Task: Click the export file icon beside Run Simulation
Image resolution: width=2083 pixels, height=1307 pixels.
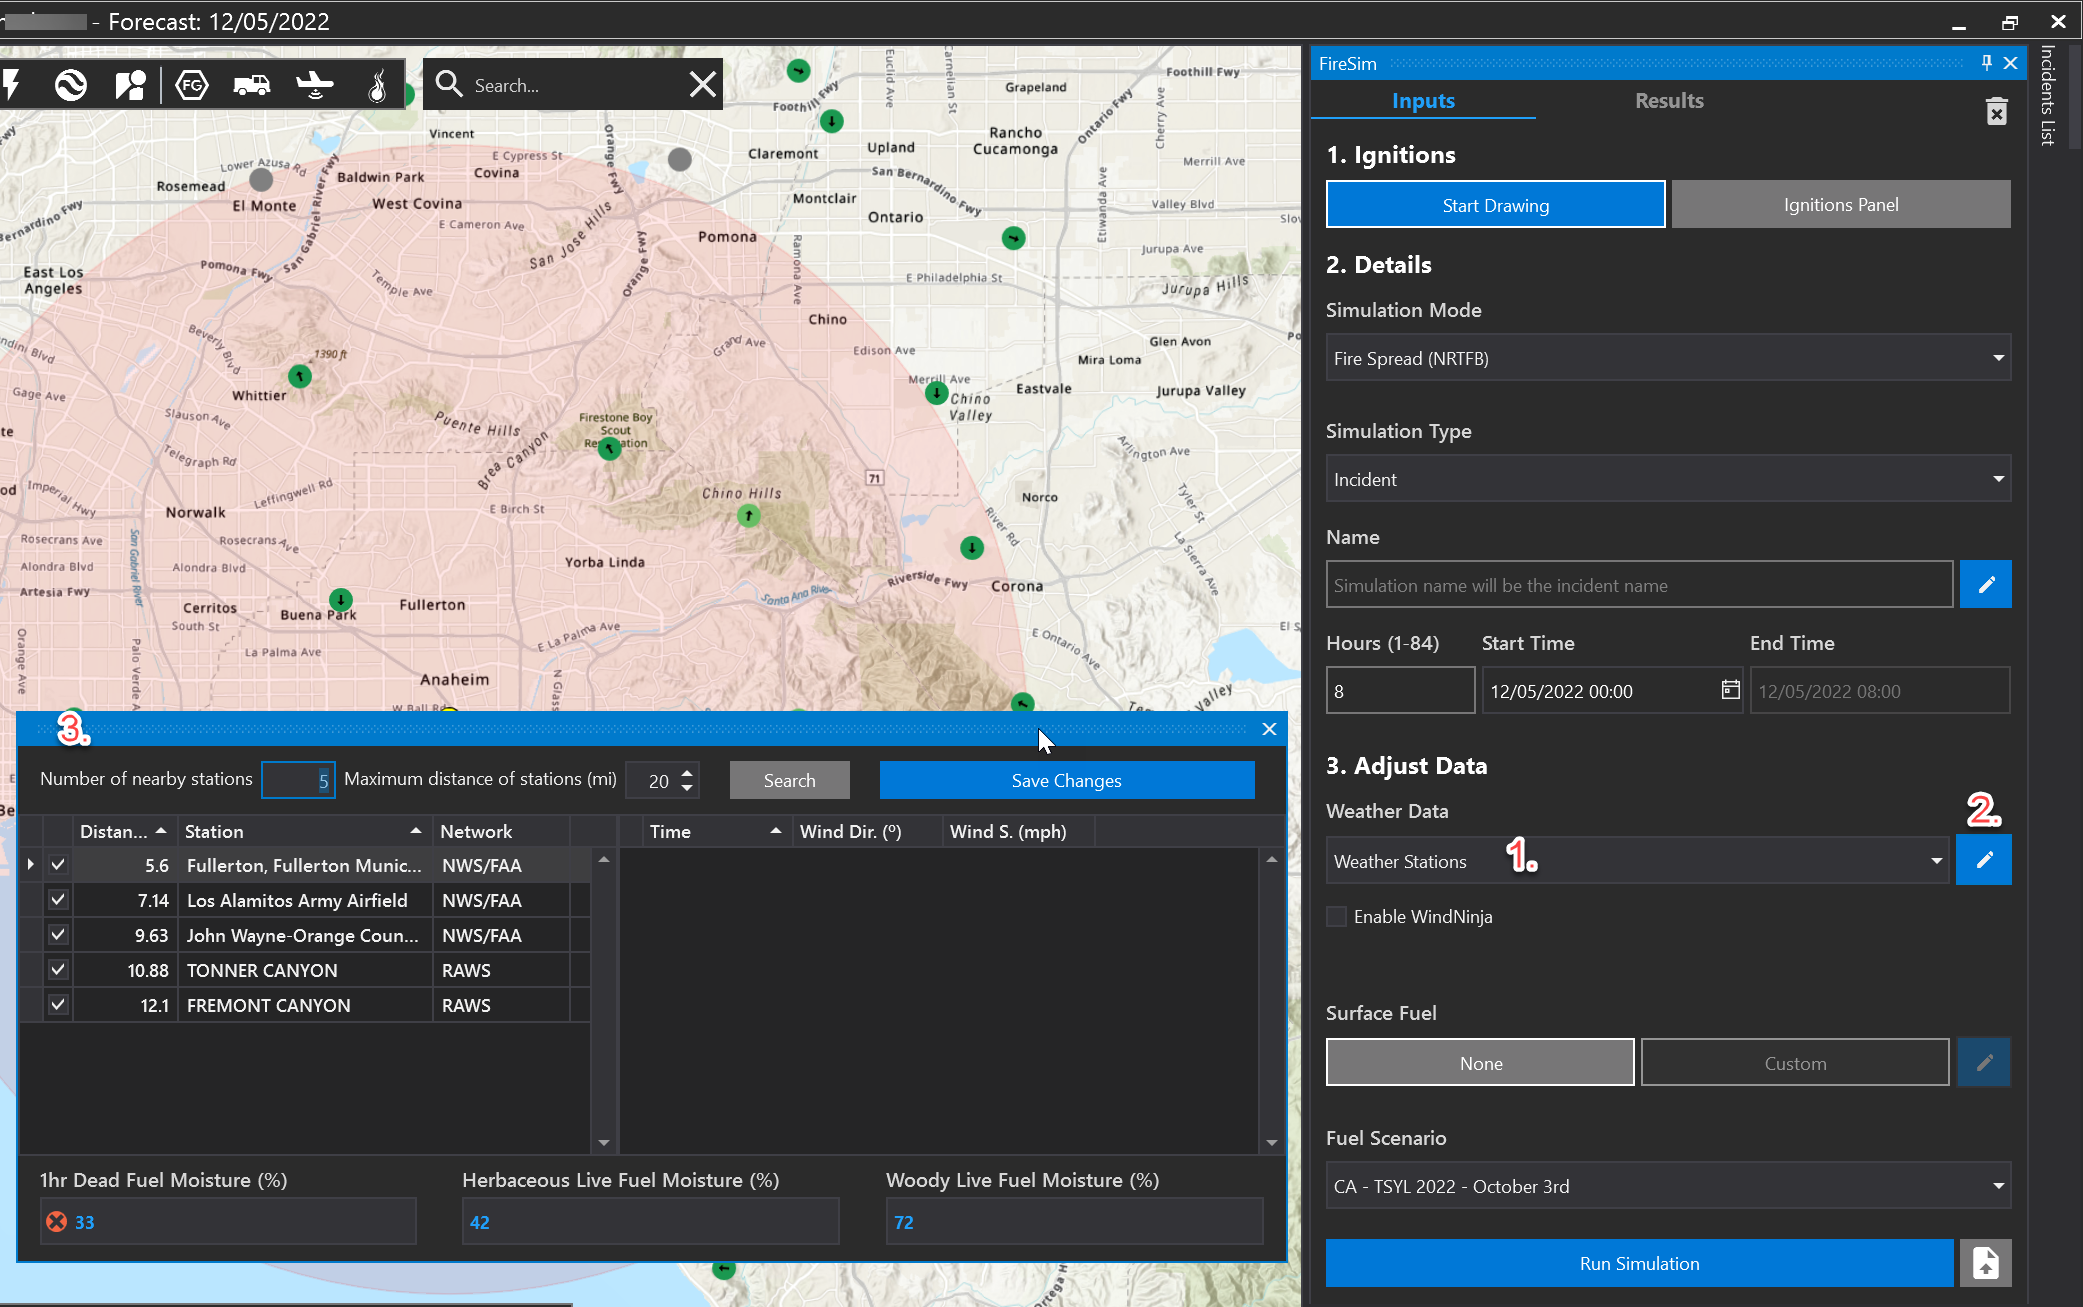Action: pyautogui.click(x=1985, y=1263)
